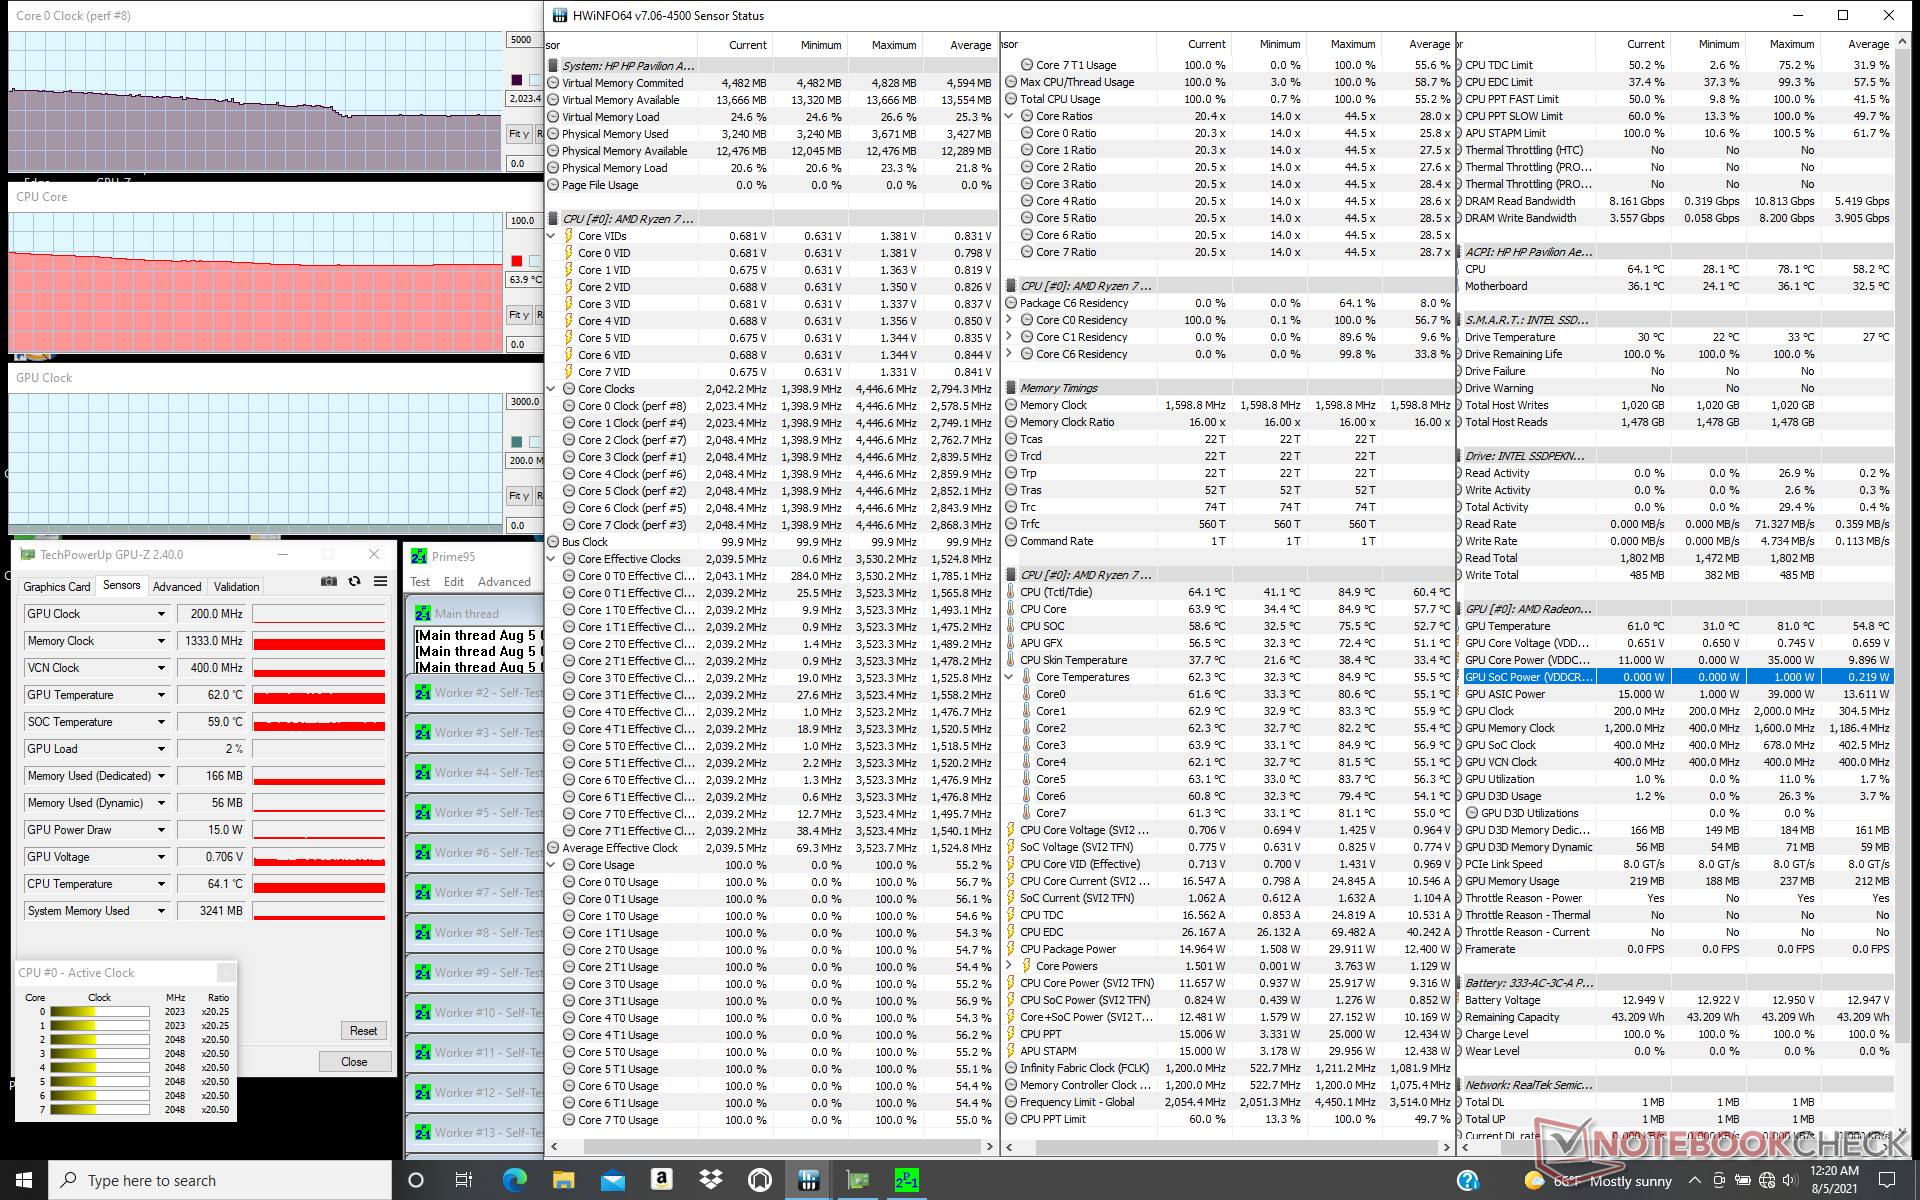Image resolution: width=1920 pixels, height=1200 pixels.
Task: Click the HWiNFO icon in the taskbar
Action: pyautogui.click(x=808, y=1180)
